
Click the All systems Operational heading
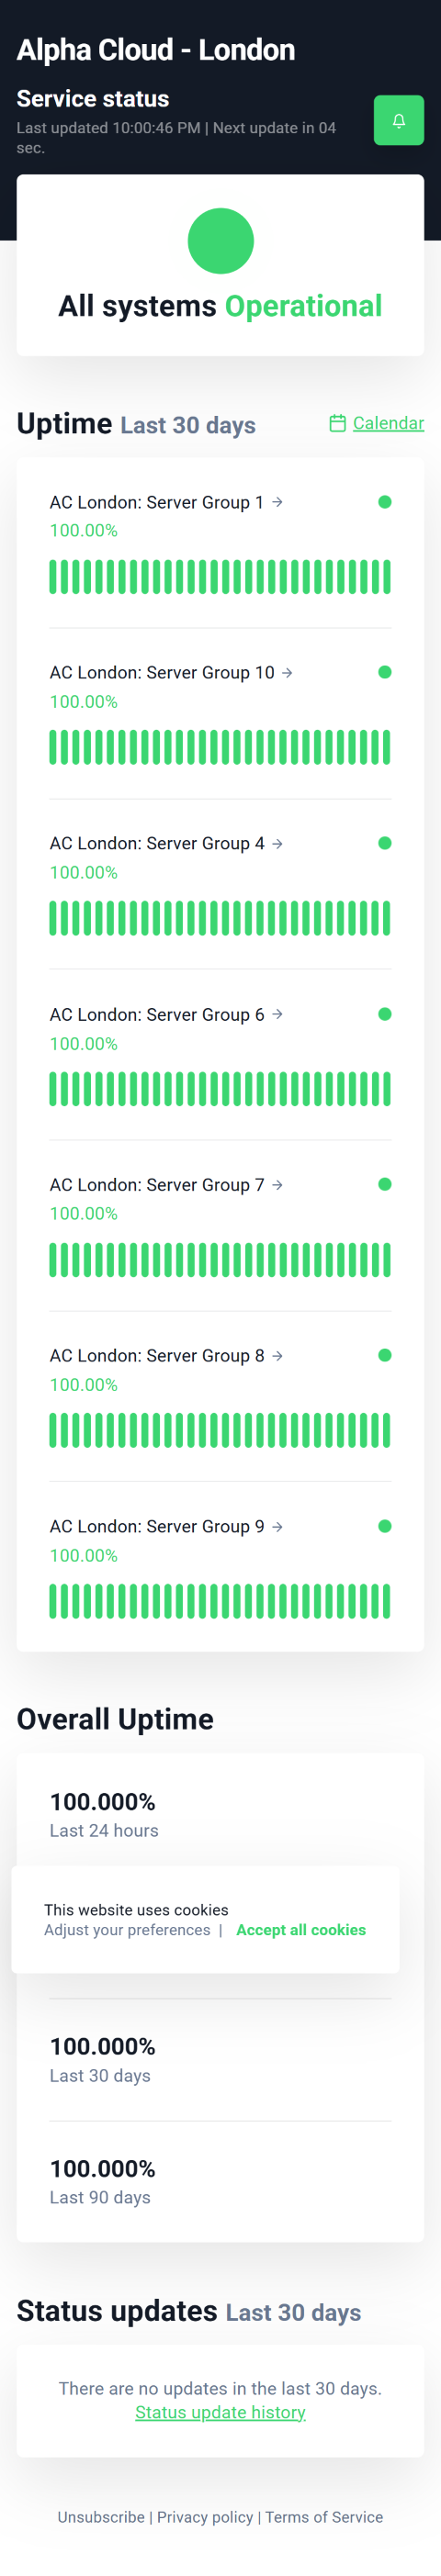click(x=220, y=306)
